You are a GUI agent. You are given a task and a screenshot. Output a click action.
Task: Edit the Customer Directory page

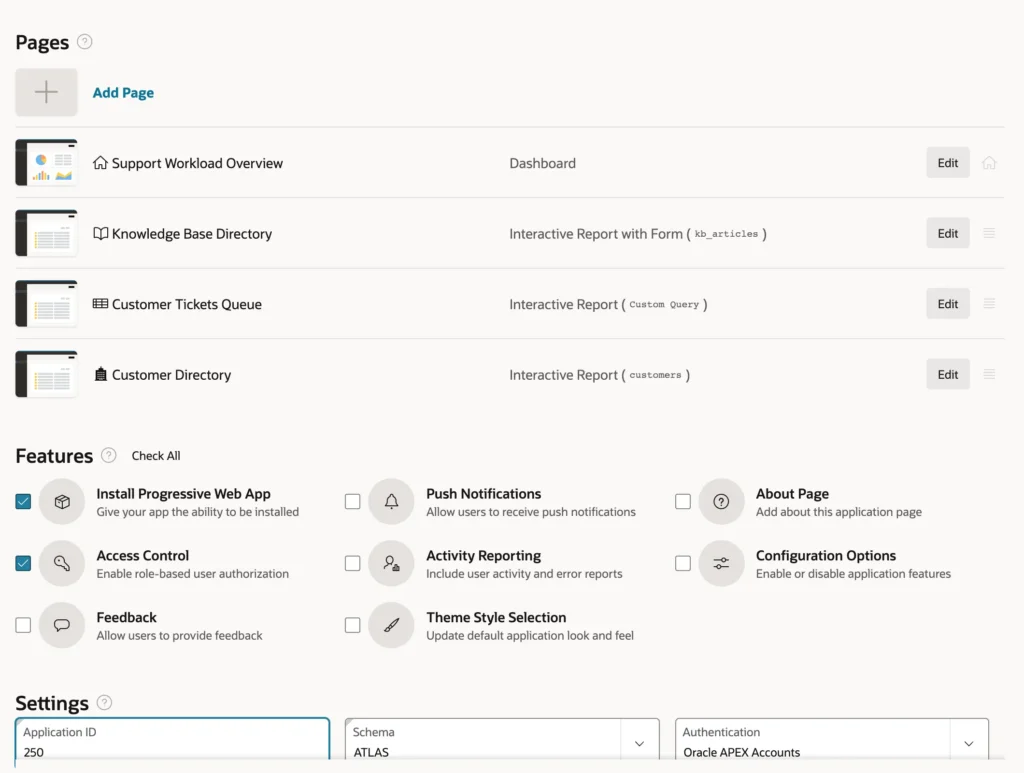(948, 374)
